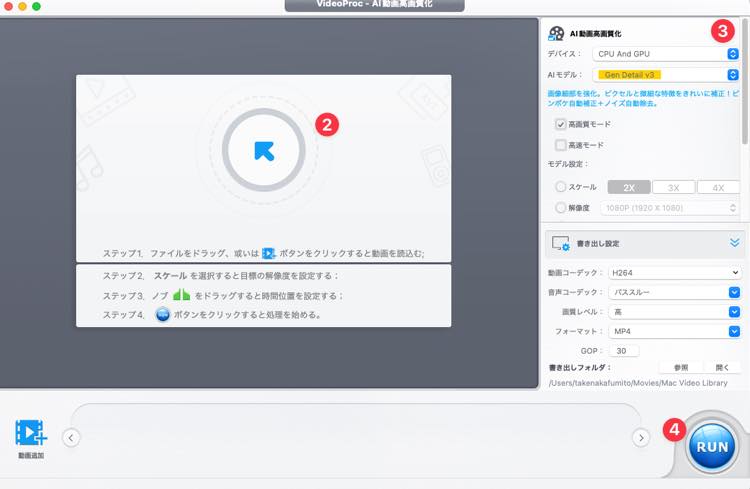Select the 解像度 radio button

560,208
